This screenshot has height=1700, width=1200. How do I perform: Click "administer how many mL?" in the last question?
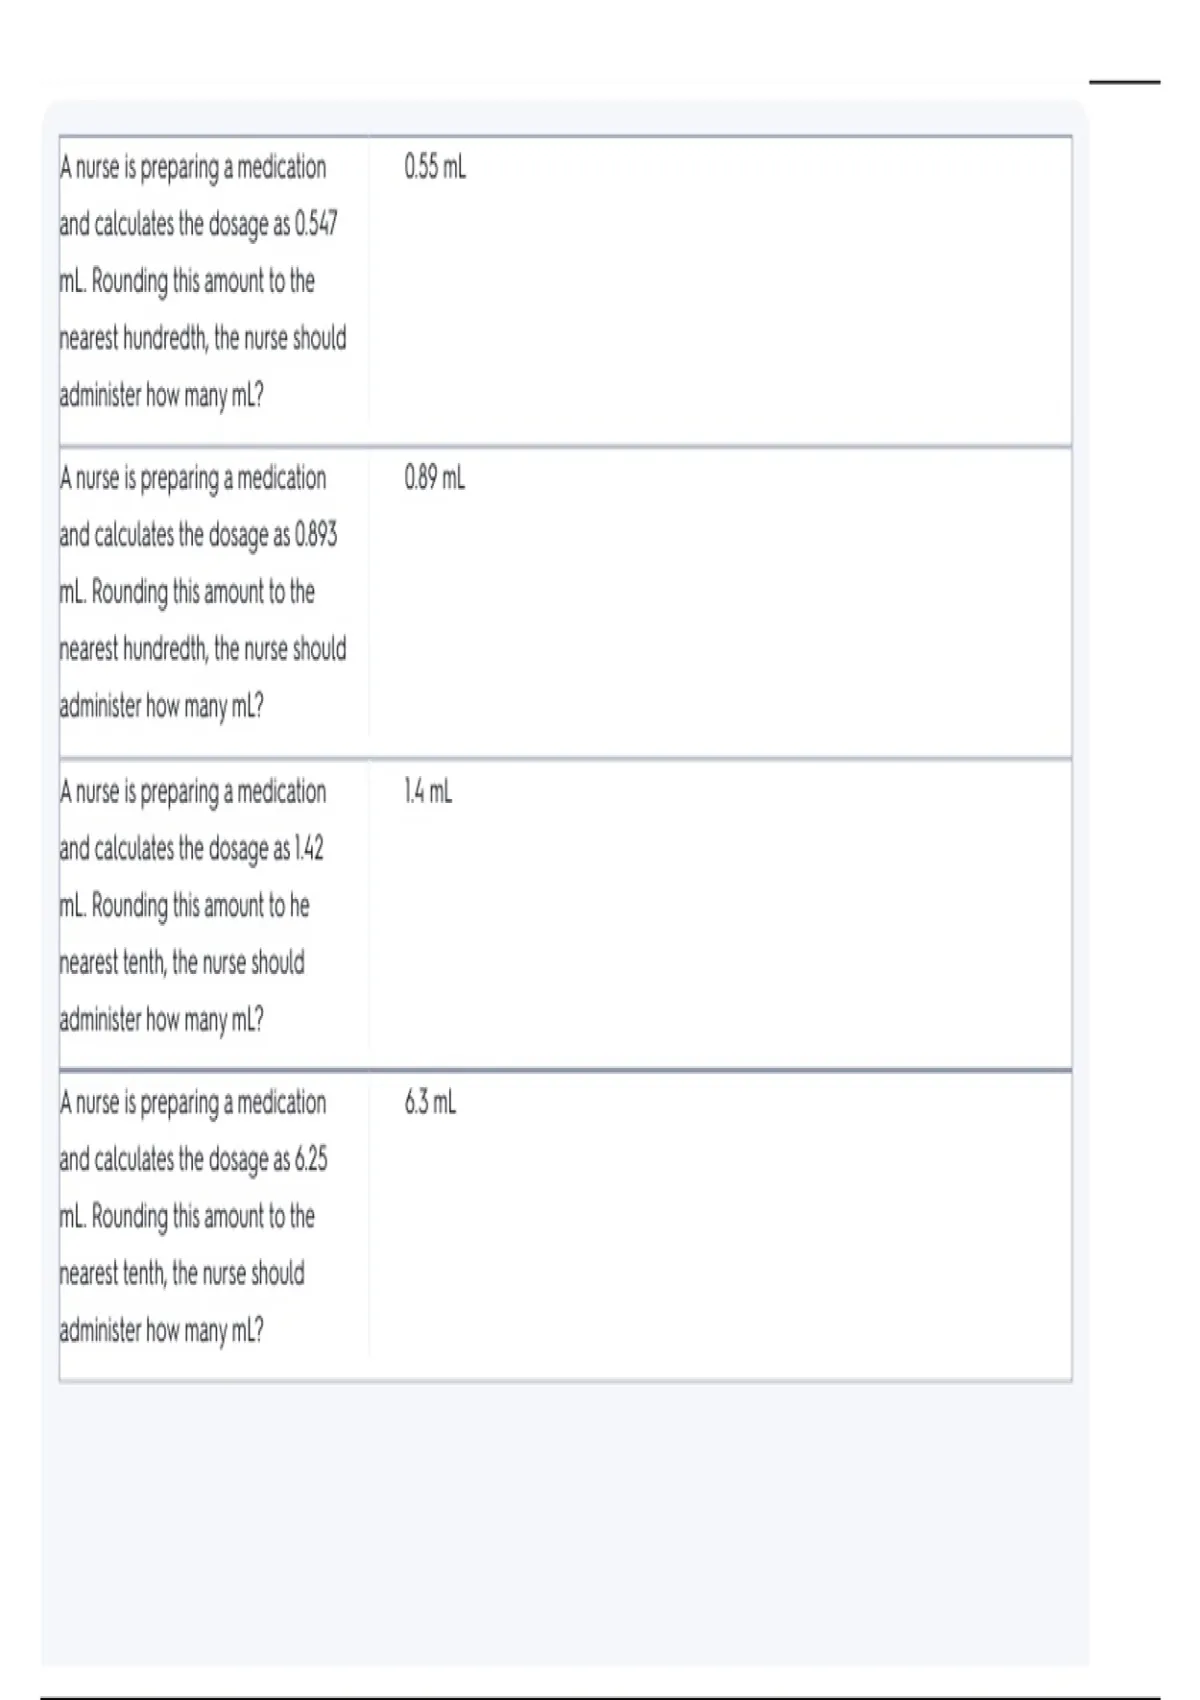tap(162, 1331)
